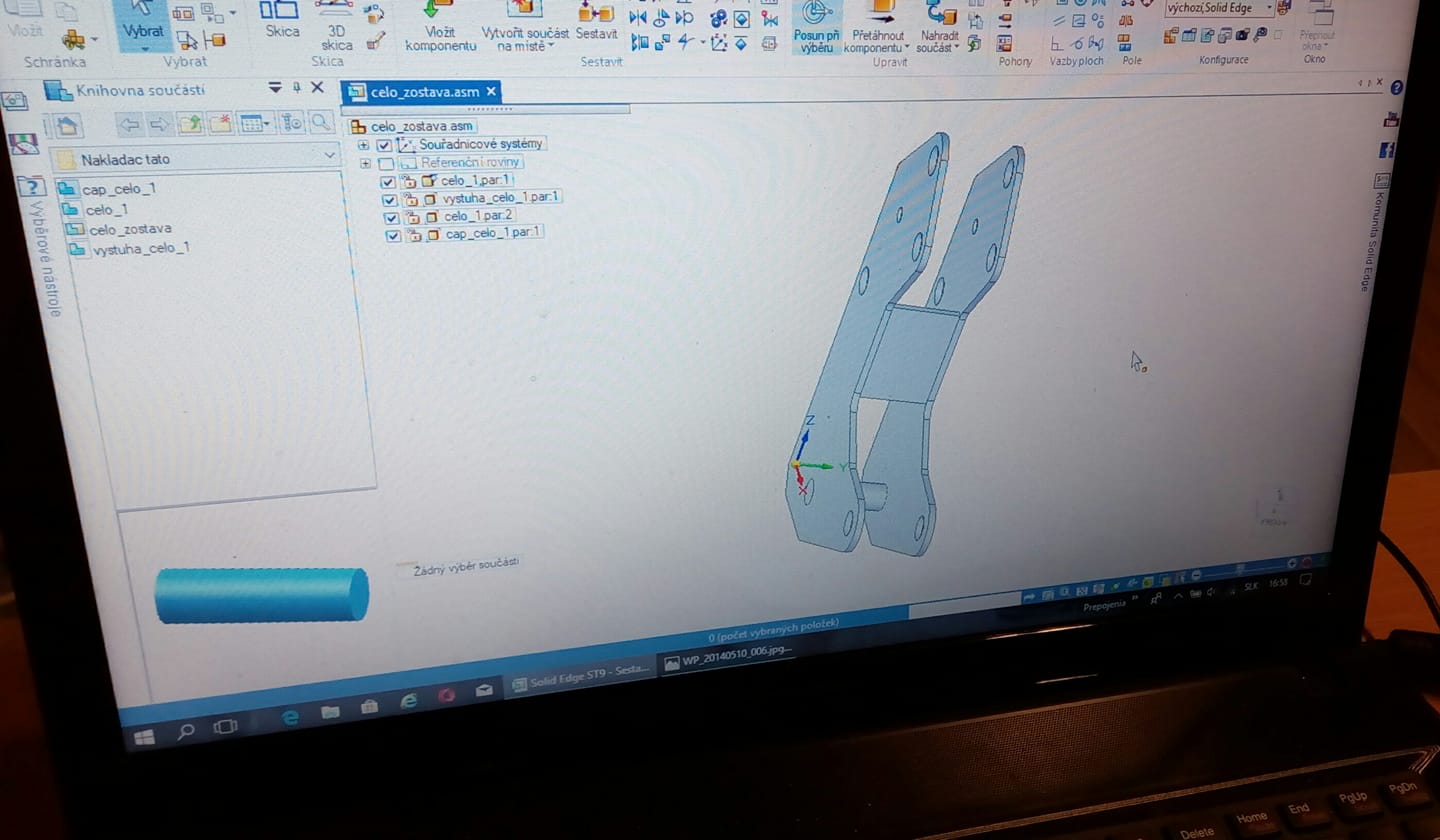Click the cylinder part preview thumbnail
This screenshot has height=840, width=1440.
262,595
